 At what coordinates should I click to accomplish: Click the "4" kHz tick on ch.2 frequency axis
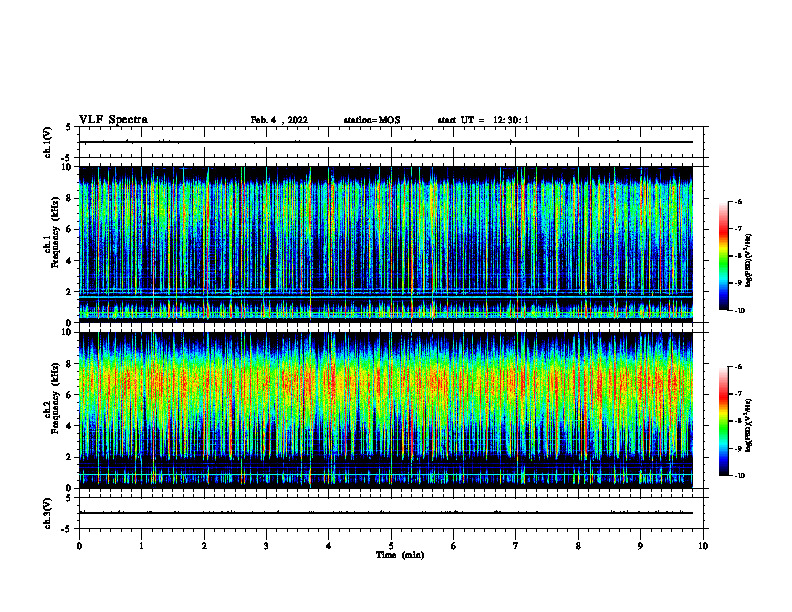coord(69,426)
